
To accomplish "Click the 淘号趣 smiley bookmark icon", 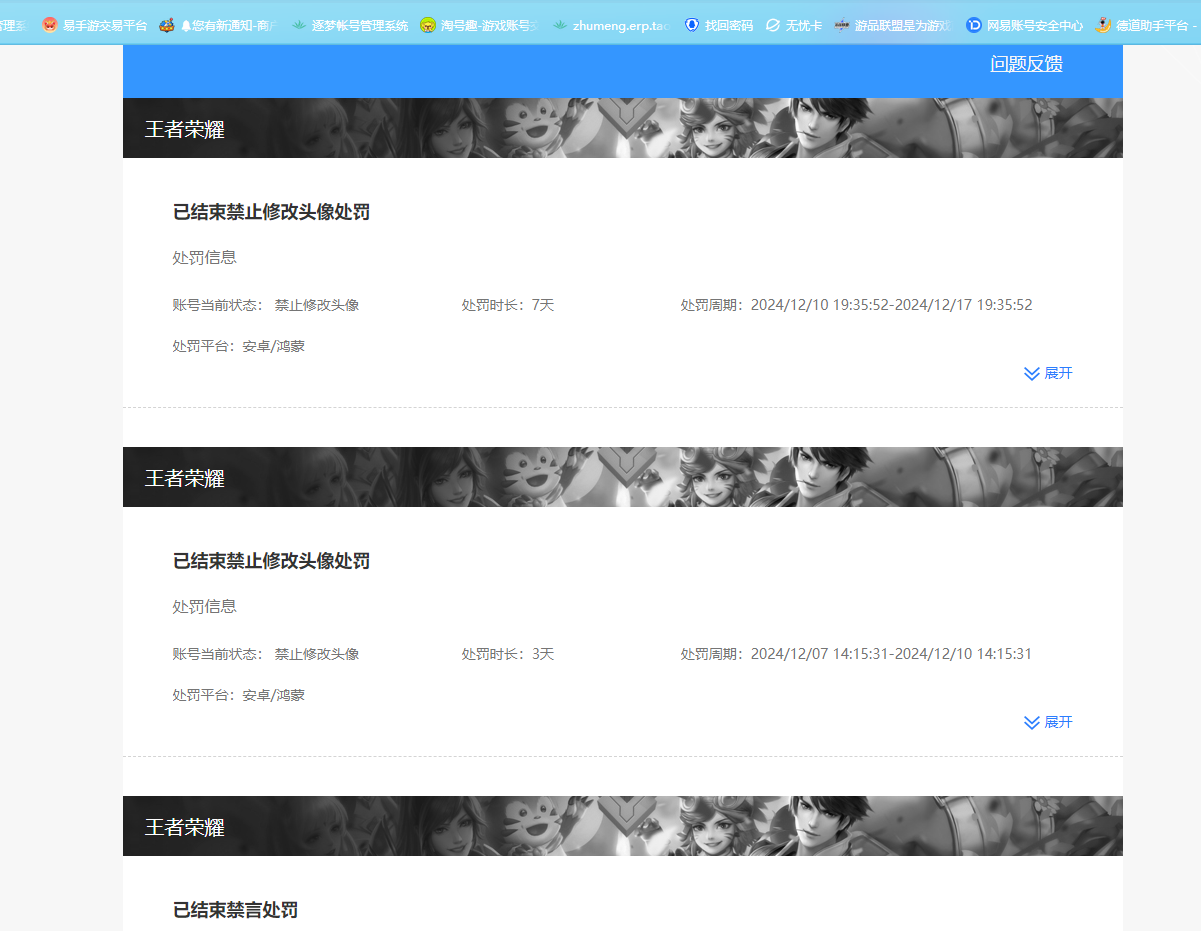I will coord(428,26).
